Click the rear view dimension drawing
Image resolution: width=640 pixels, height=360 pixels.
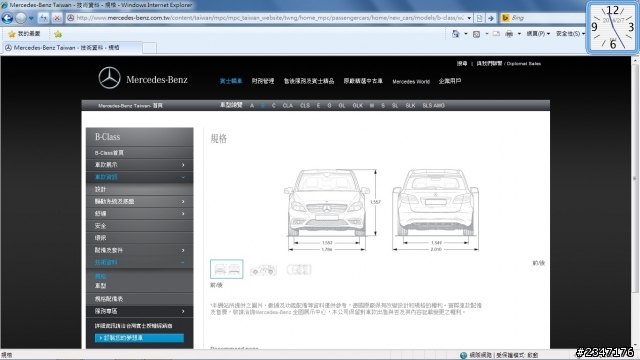[x=436, y=209]
